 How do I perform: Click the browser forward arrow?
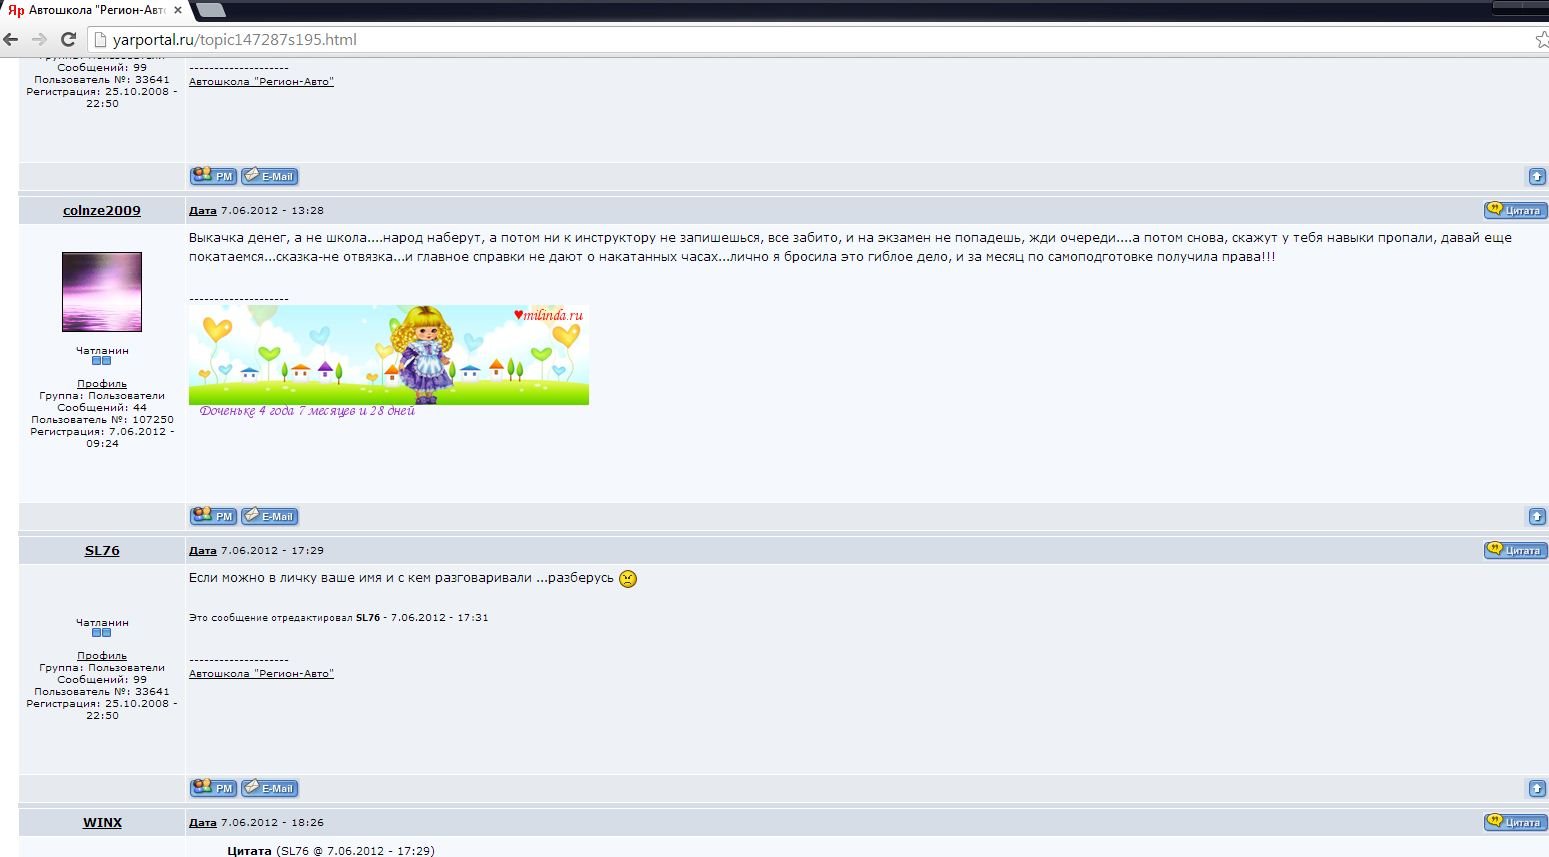pos(40,40)
